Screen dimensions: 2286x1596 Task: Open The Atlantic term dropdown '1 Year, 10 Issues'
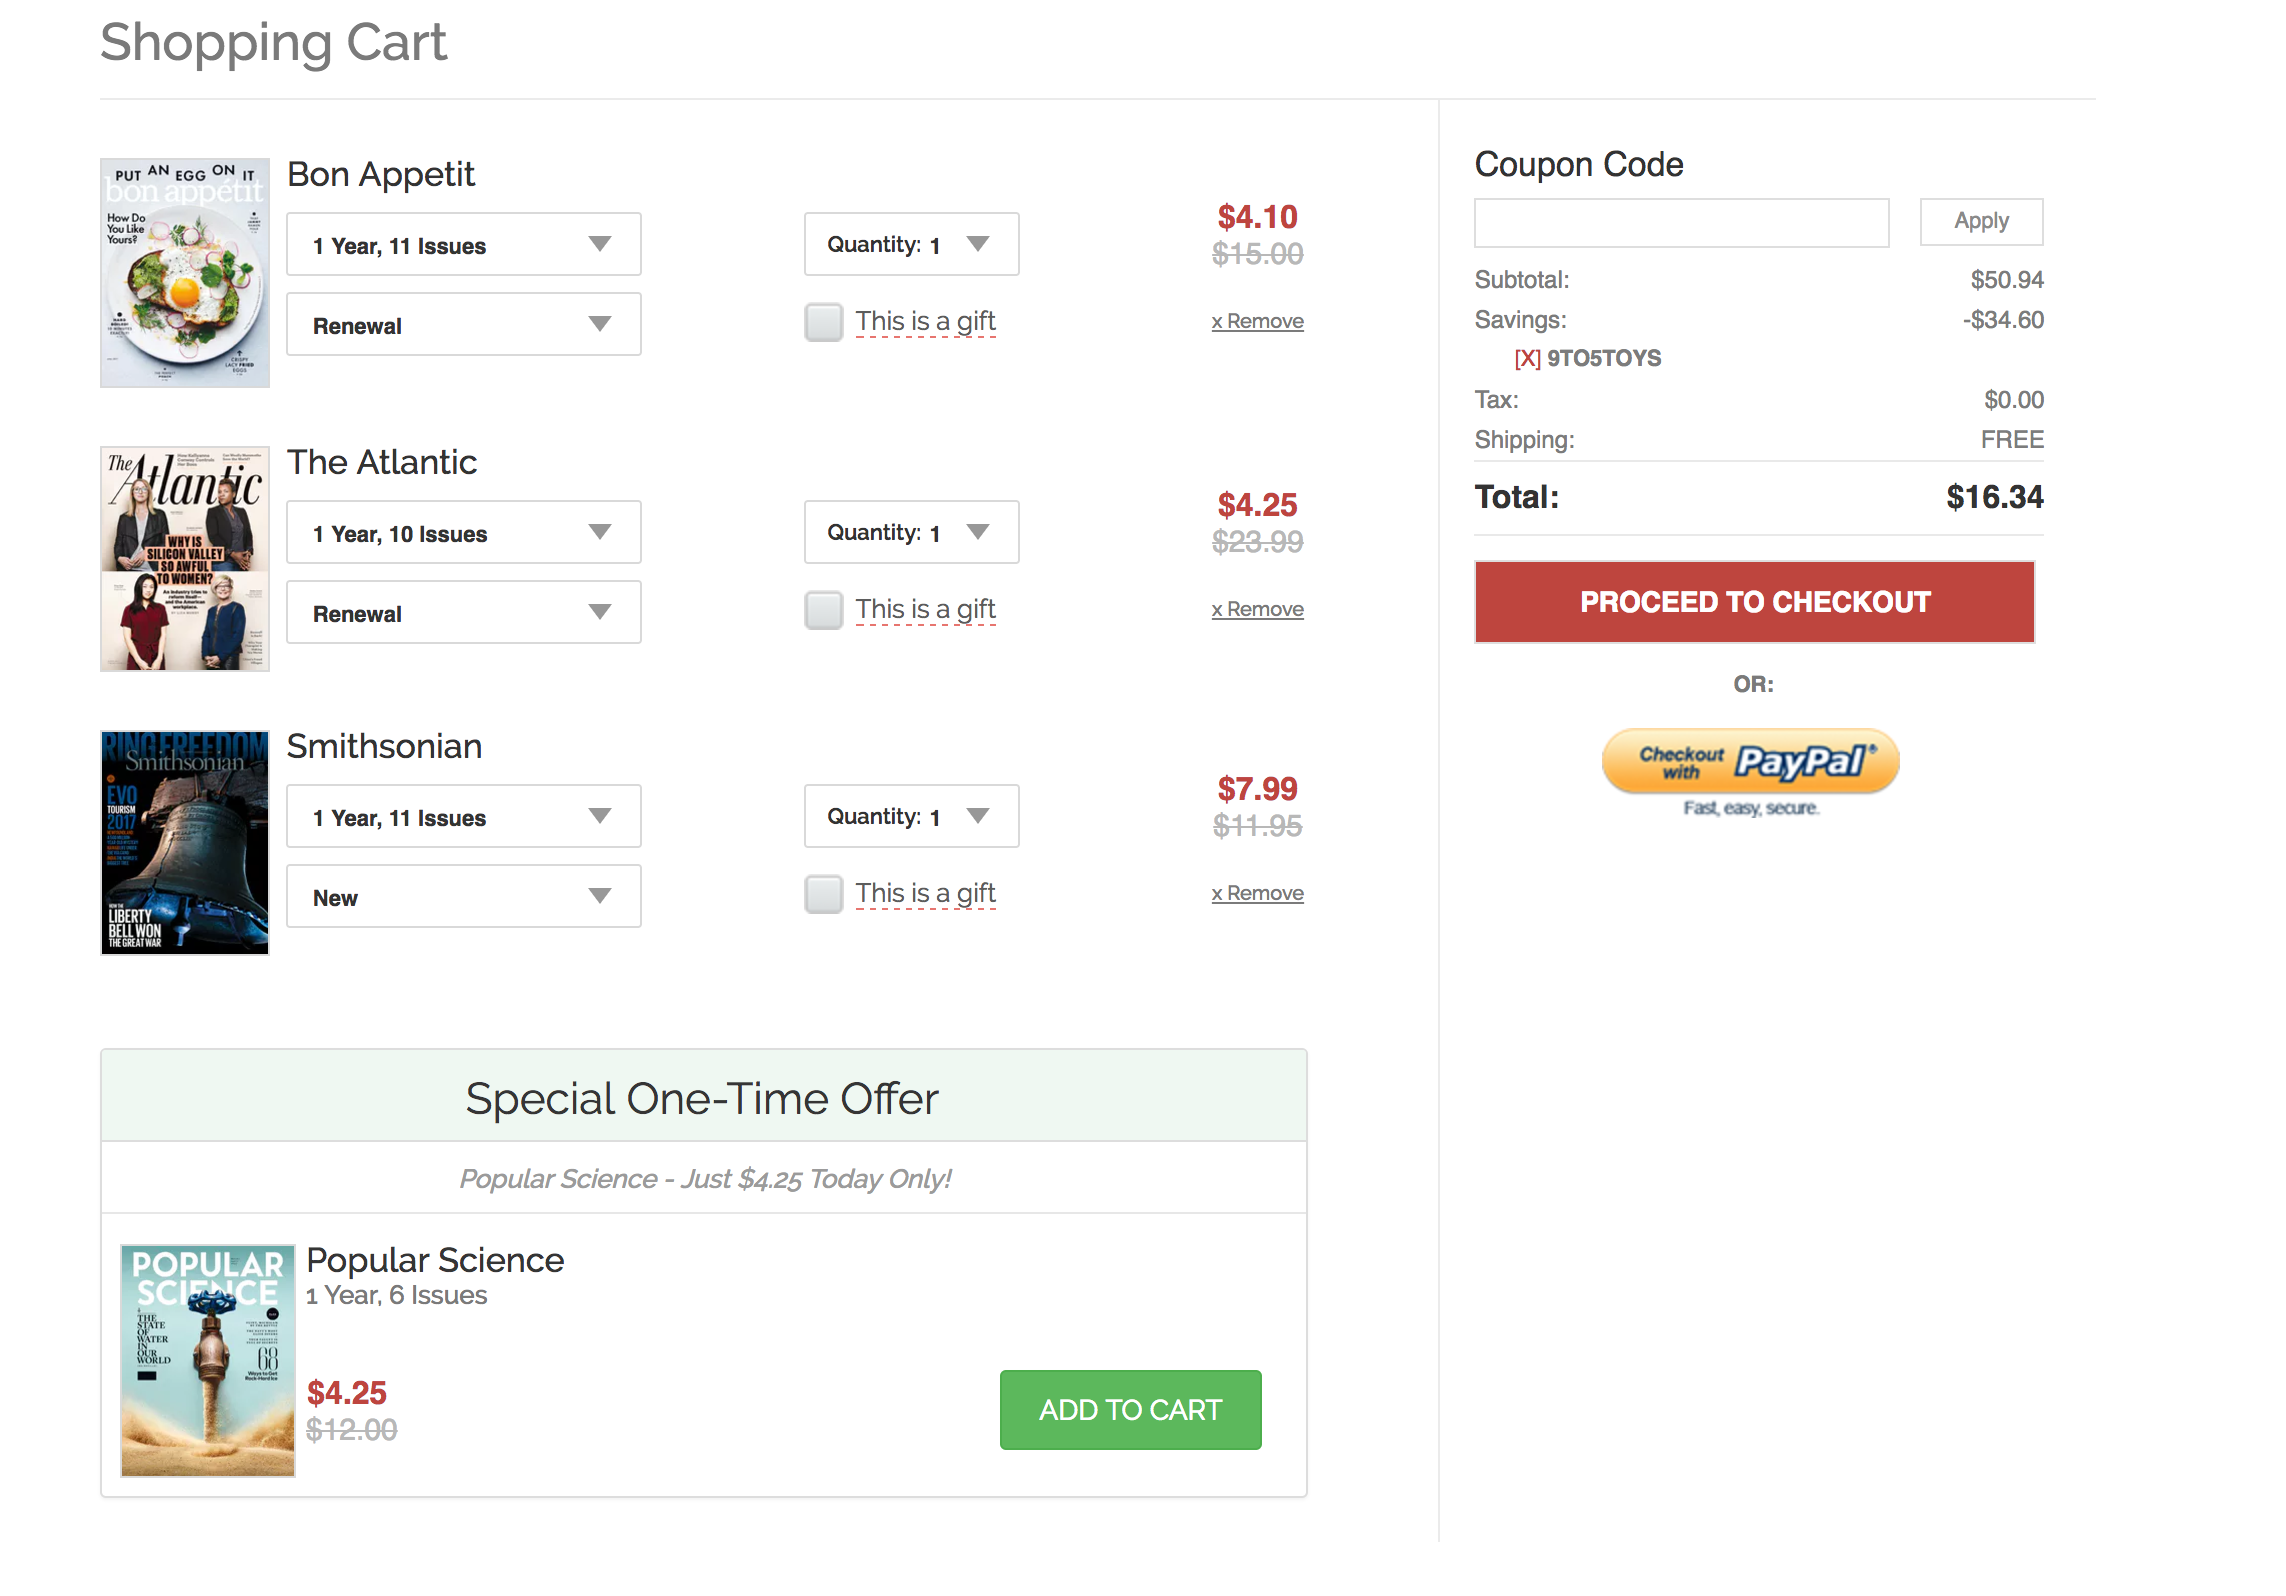(x=464, y=533)
